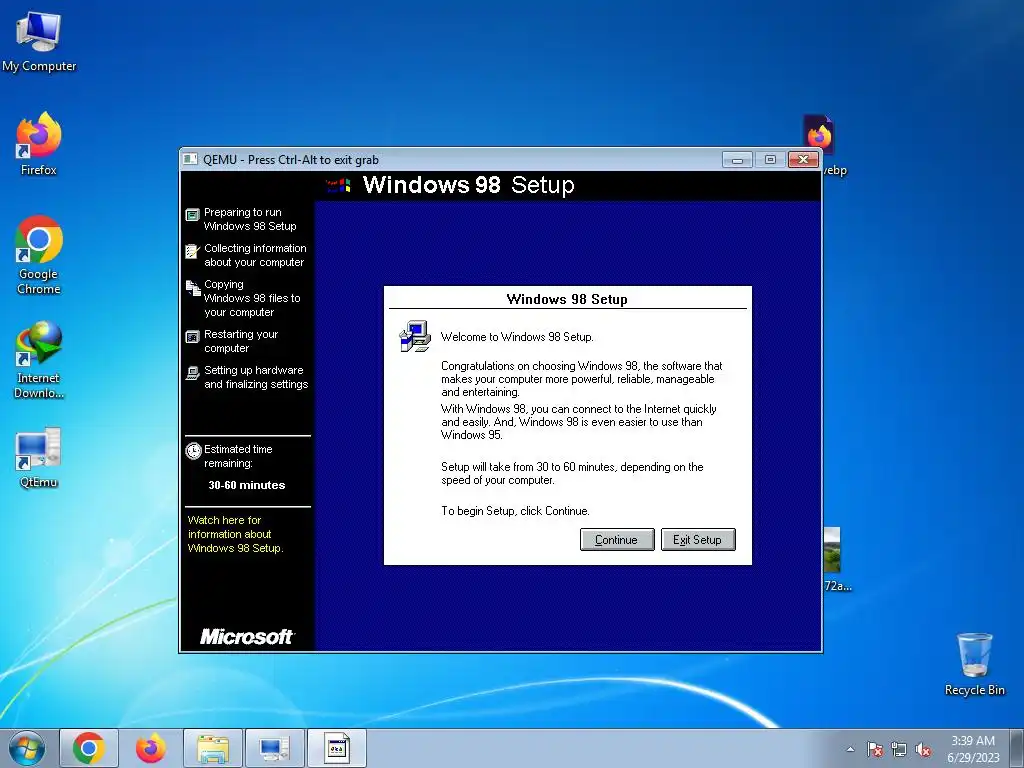This screenshot has height=768, width=1024.
Task: Select the QtEmu desktop shortcut
Action: click(x=39, y=457)
